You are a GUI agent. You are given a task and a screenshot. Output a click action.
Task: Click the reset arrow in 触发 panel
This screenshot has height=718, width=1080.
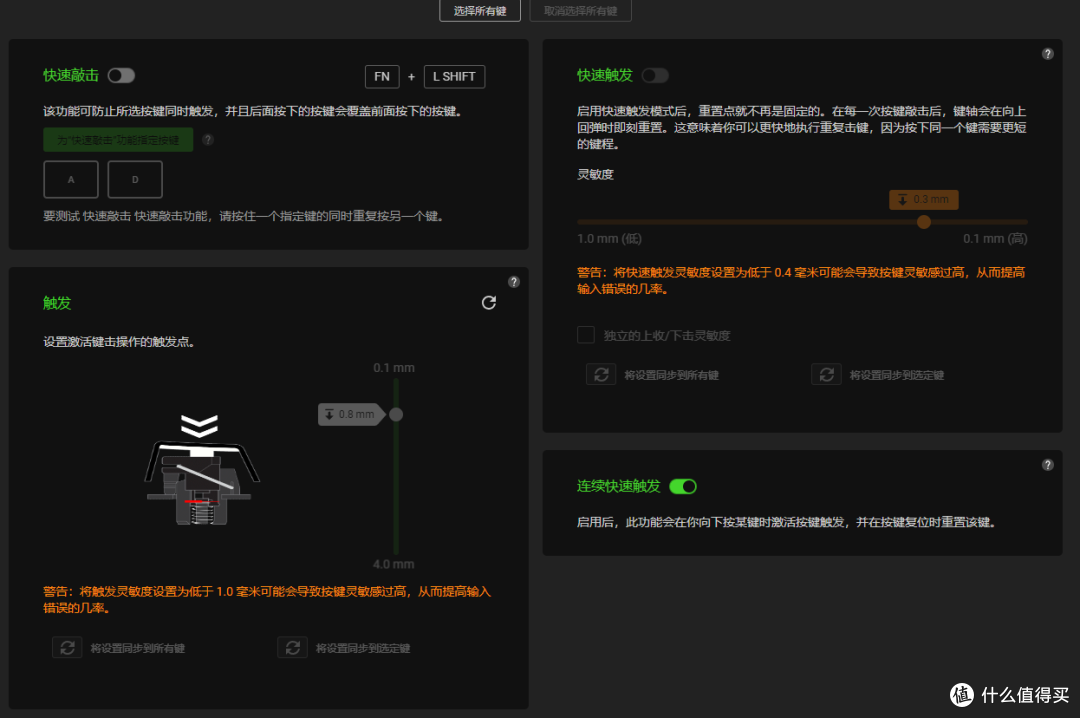[x=489, y=302]
